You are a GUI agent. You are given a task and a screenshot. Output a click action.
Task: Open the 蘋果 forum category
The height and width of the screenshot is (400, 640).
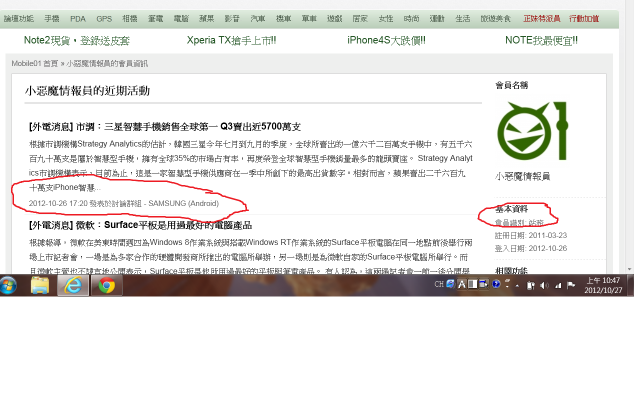pyautogui.click(x=207, y=19)
